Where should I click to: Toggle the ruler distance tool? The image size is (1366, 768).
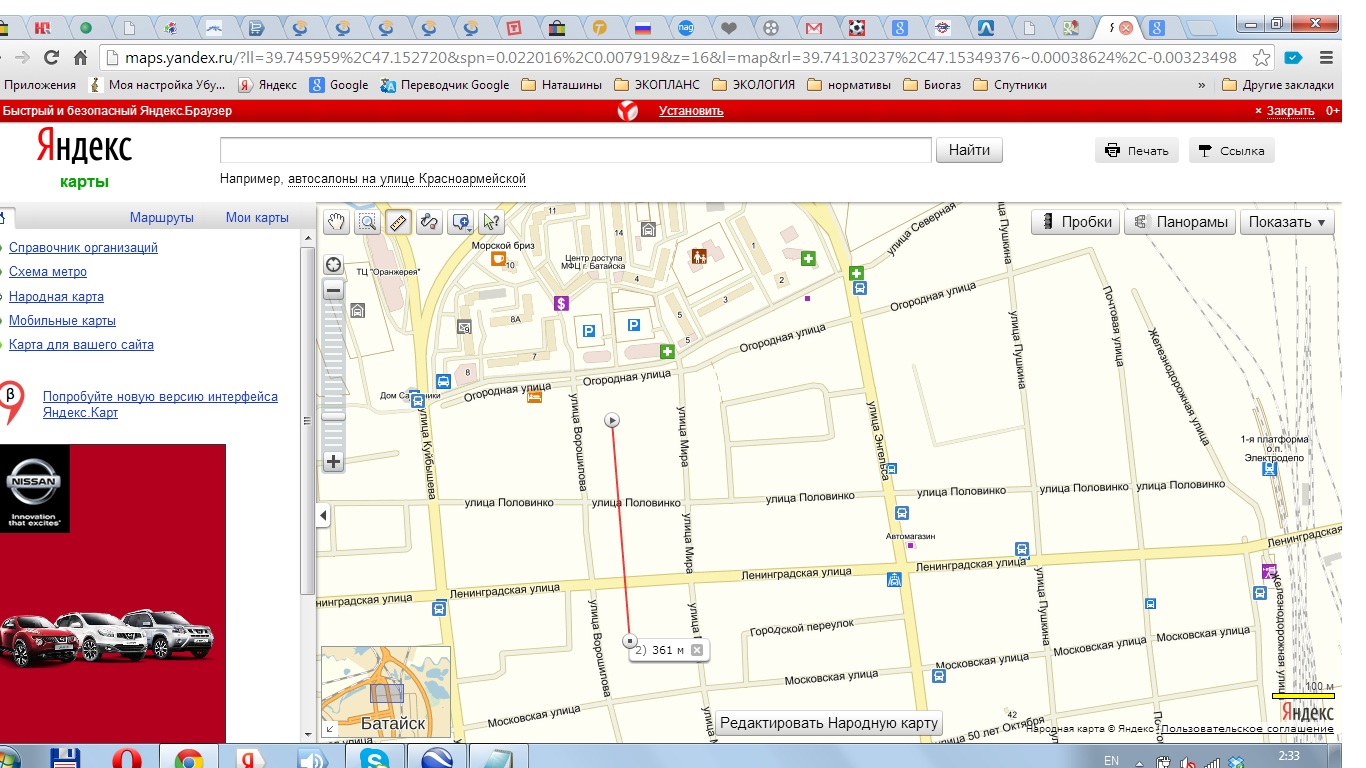(398, 222)
